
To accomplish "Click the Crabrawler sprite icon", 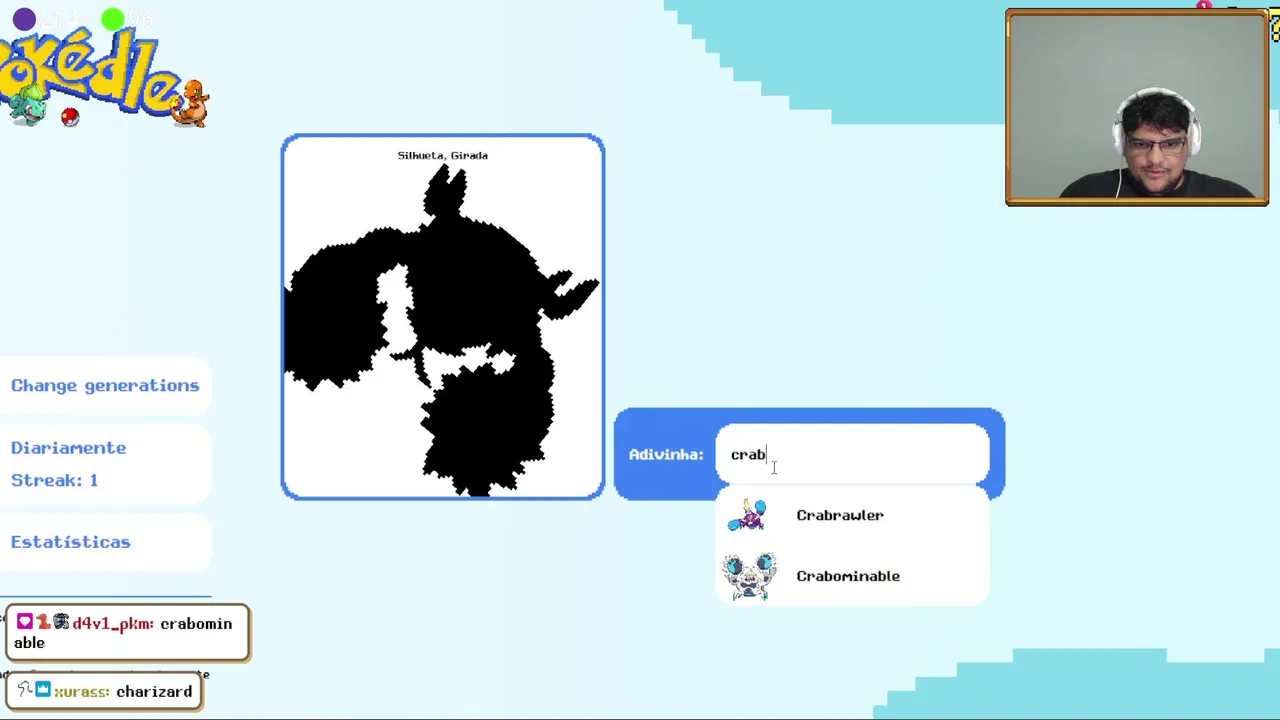I will coord(747,515).
